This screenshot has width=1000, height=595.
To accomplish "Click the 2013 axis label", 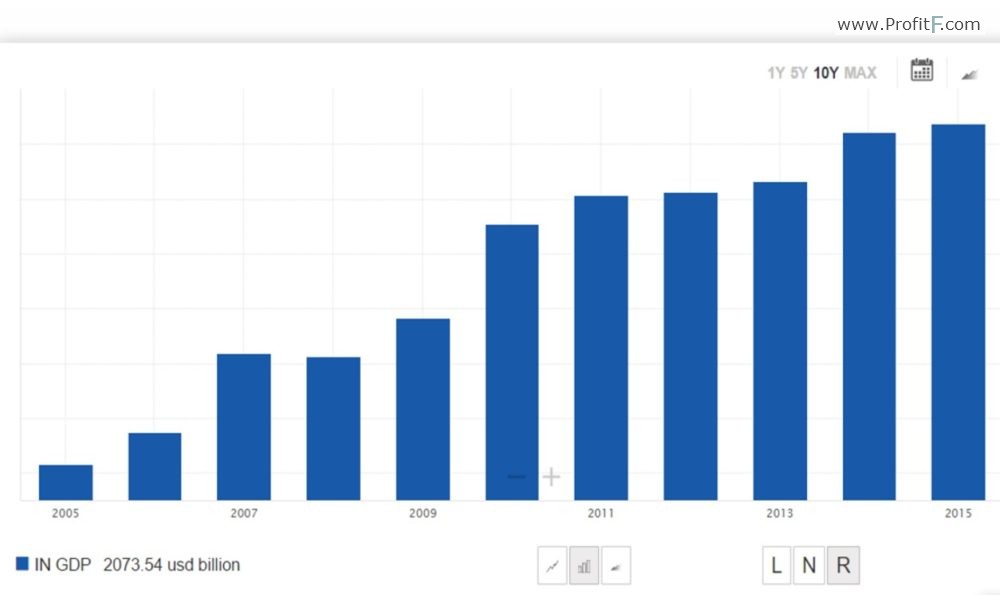I will tap(780, 513).
